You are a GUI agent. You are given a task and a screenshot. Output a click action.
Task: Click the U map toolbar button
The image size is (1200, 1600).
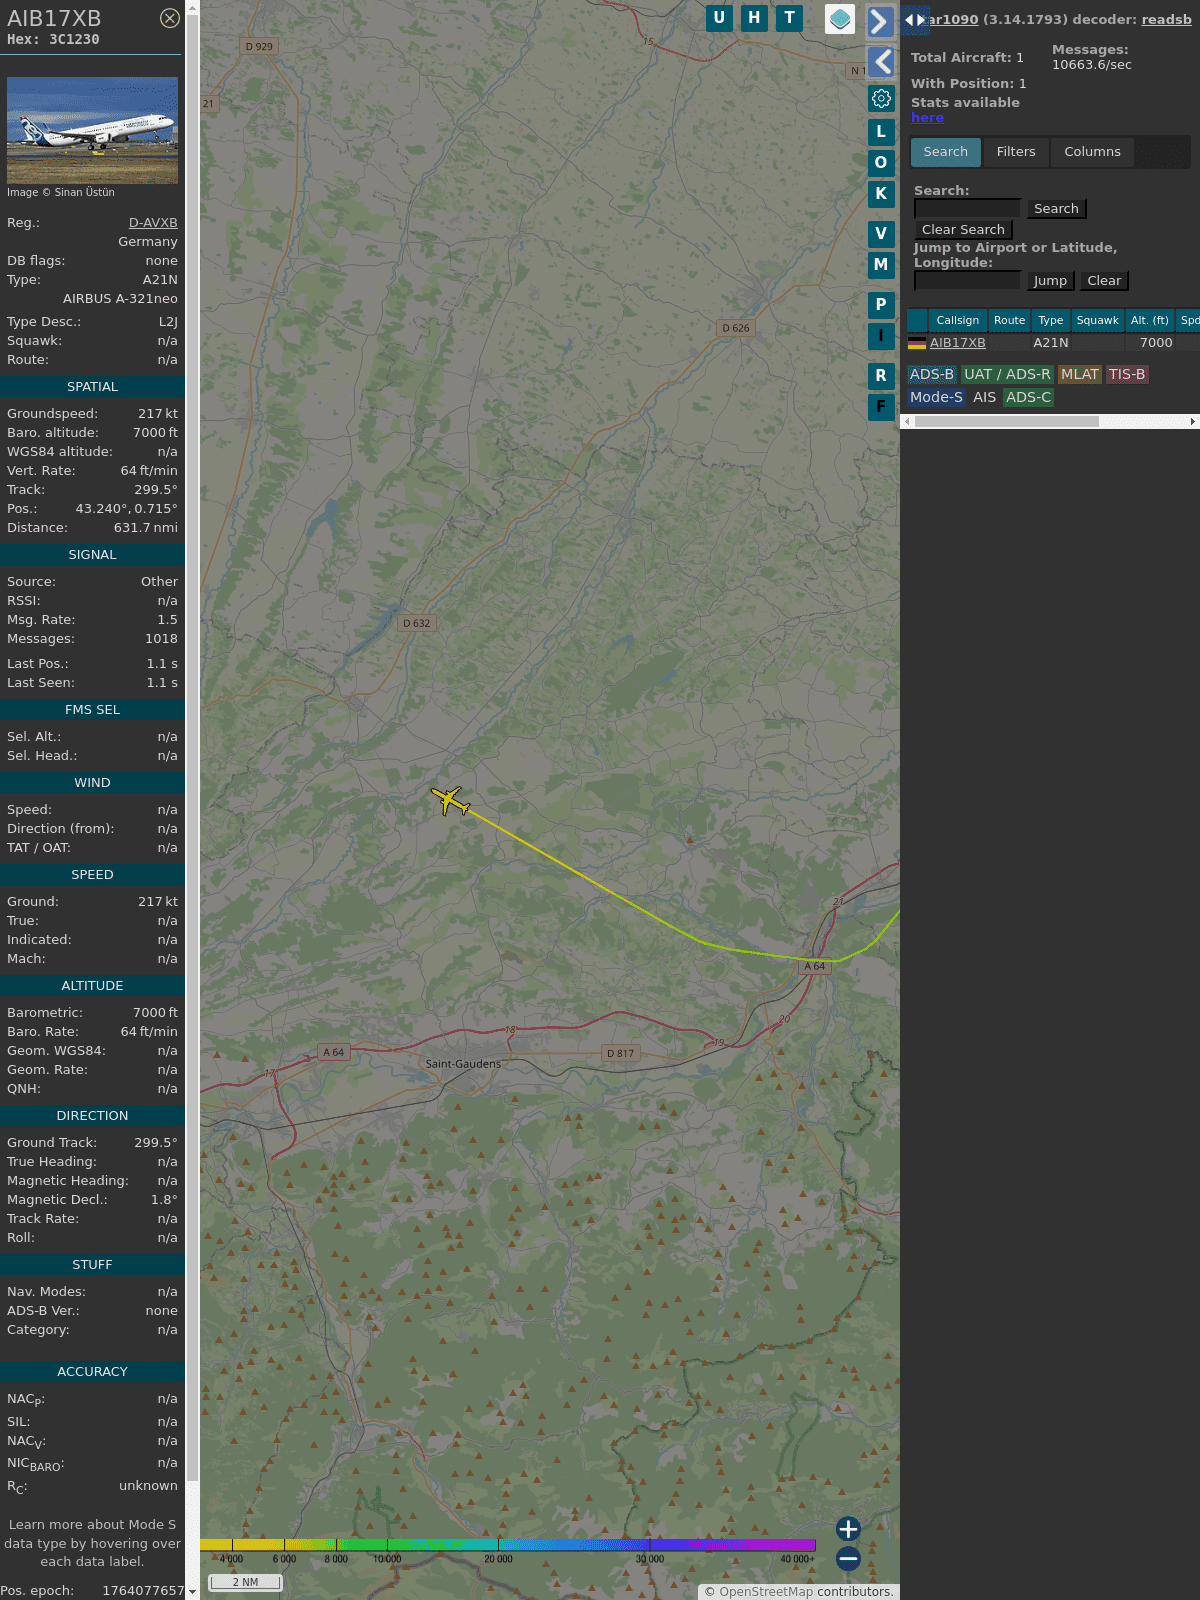[x=719, y=18]
